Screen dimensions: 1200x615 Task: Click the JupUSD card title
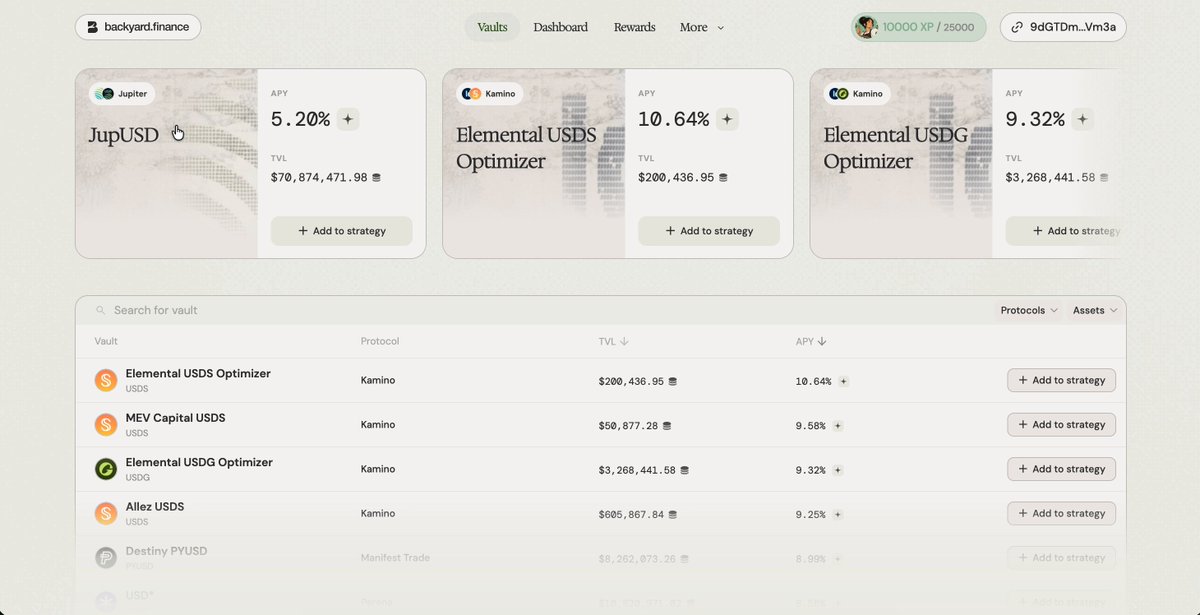(126, 135)
